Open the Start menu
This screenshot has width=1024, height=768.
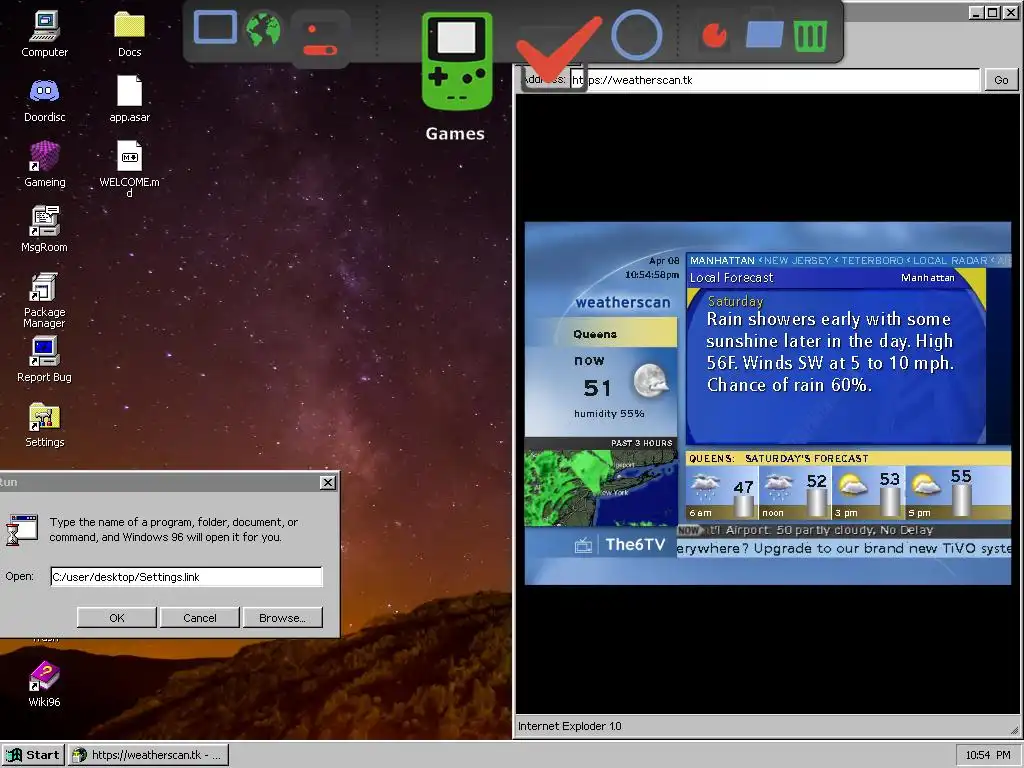(x=33, y=755)
